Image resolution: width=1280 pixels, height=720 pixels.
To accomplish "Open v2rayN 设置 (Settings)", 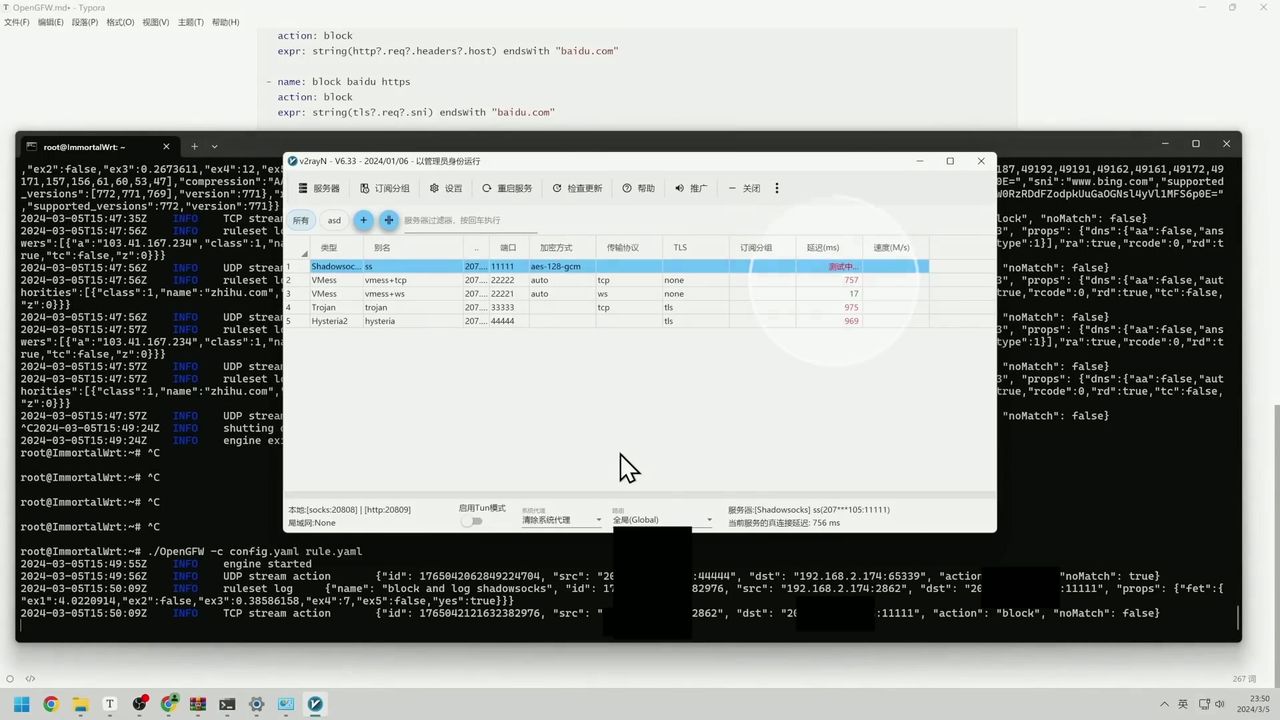I will tap(446, 188).
